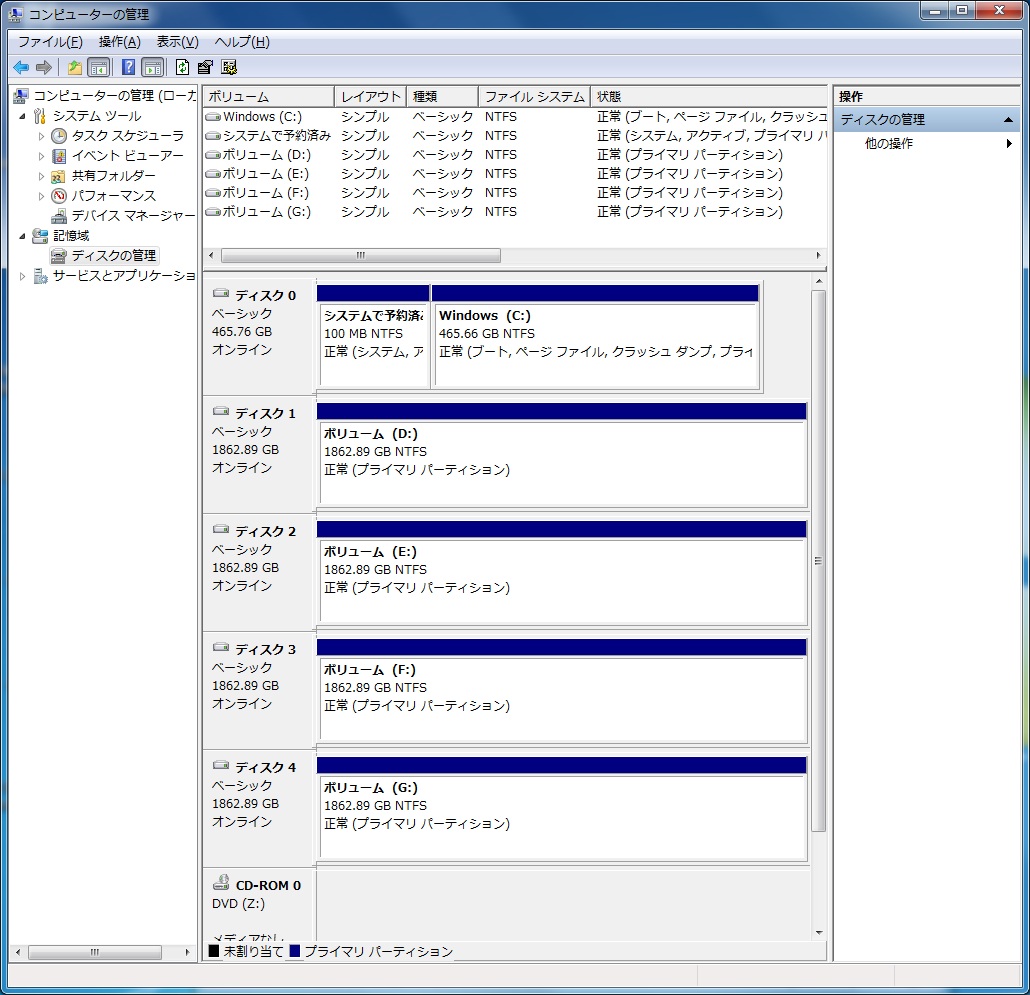Open the ファイル(F) menu
Image resolution: width=1030 pixels, height=995 pixels.
(50, 42)
